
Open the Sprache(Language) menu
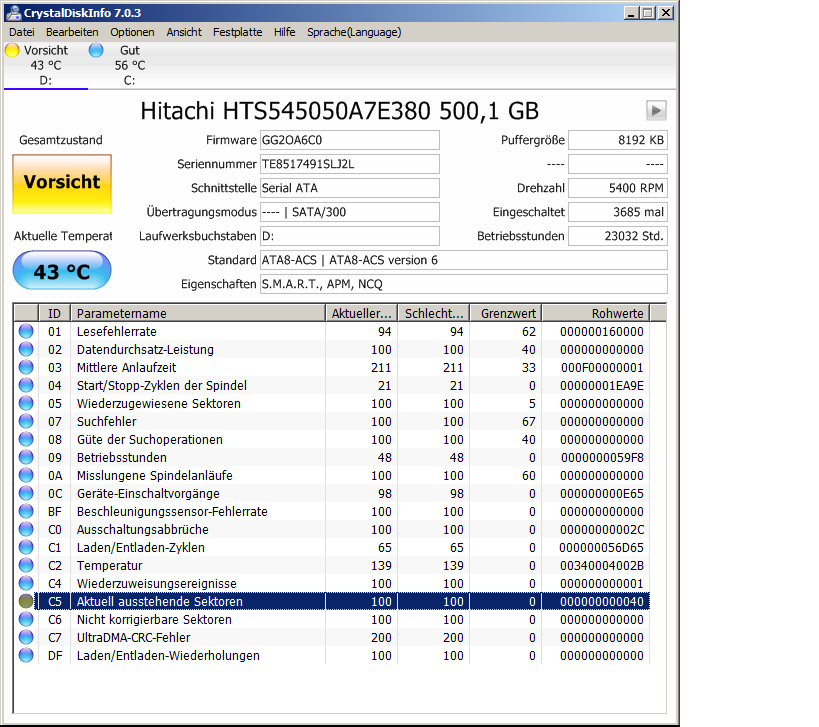point(354,32)
